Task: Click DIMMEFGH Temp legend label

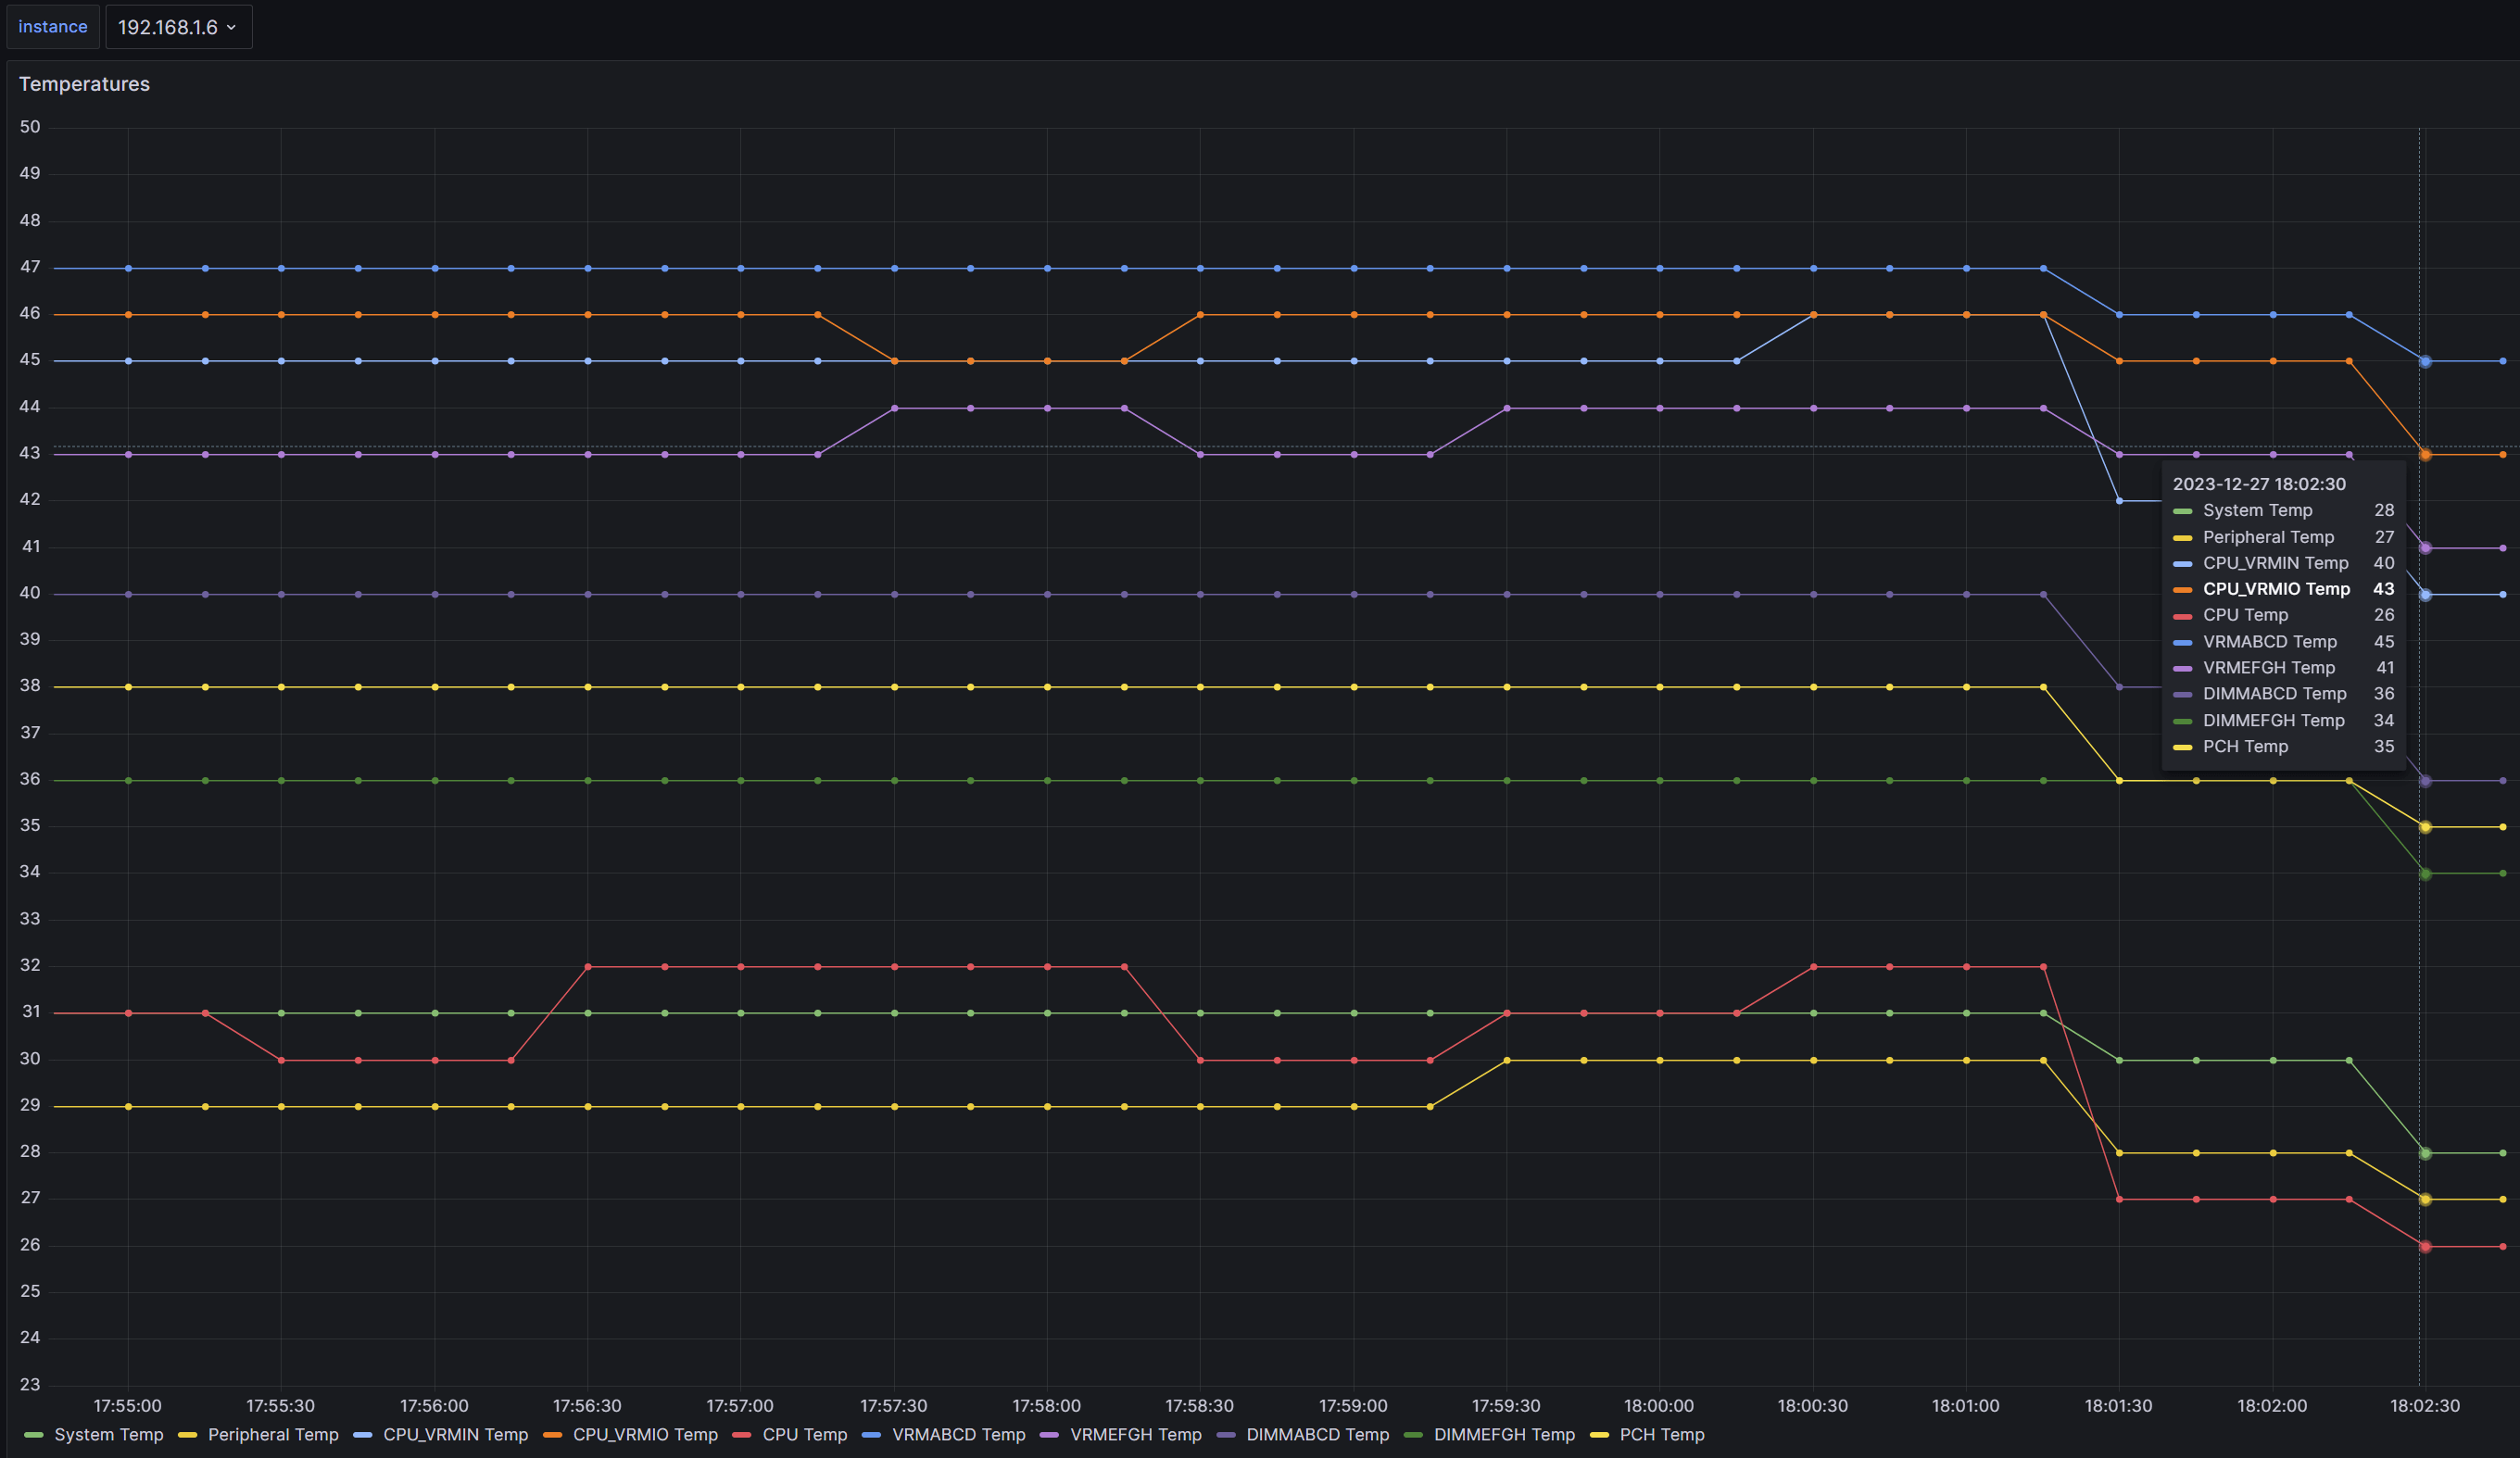Action: point(1504,1434)
